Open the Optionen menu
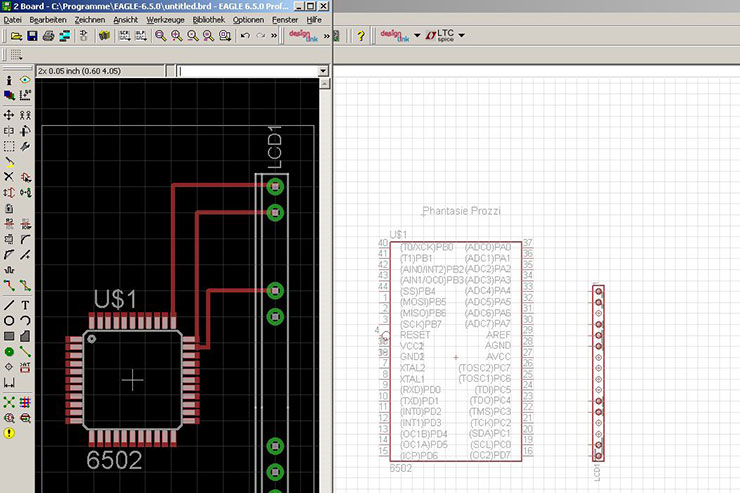 pyautogui.click(x=248, y=20)
